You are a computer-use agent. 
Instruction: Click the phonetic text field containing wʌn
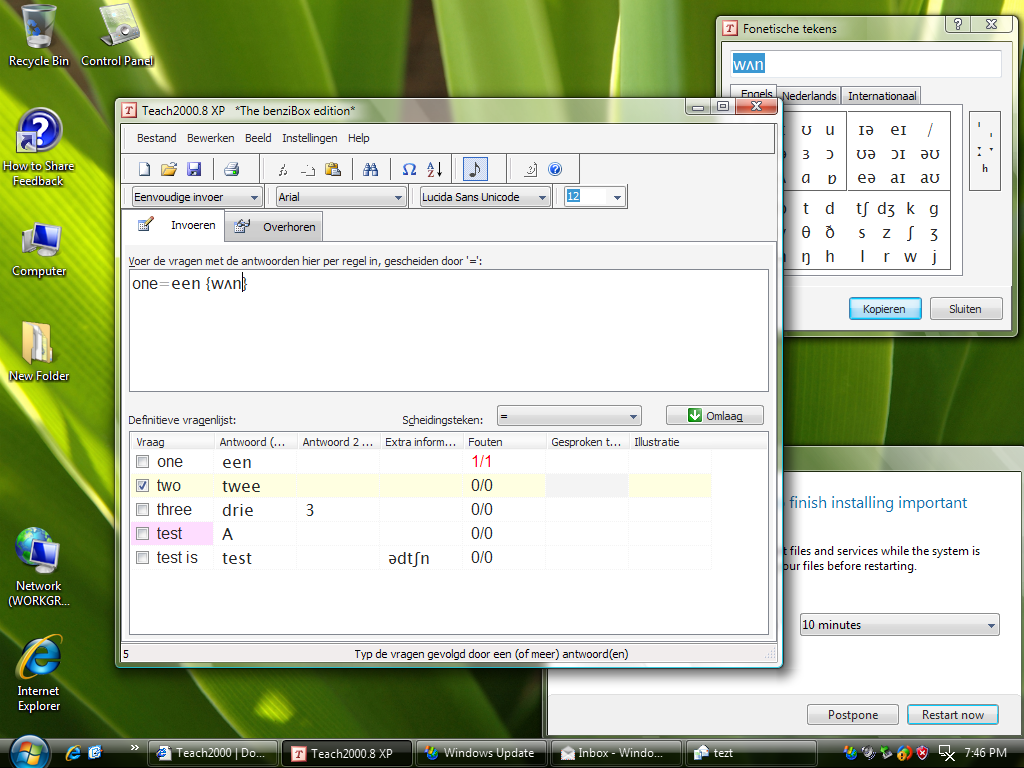[x=866, y=64]
